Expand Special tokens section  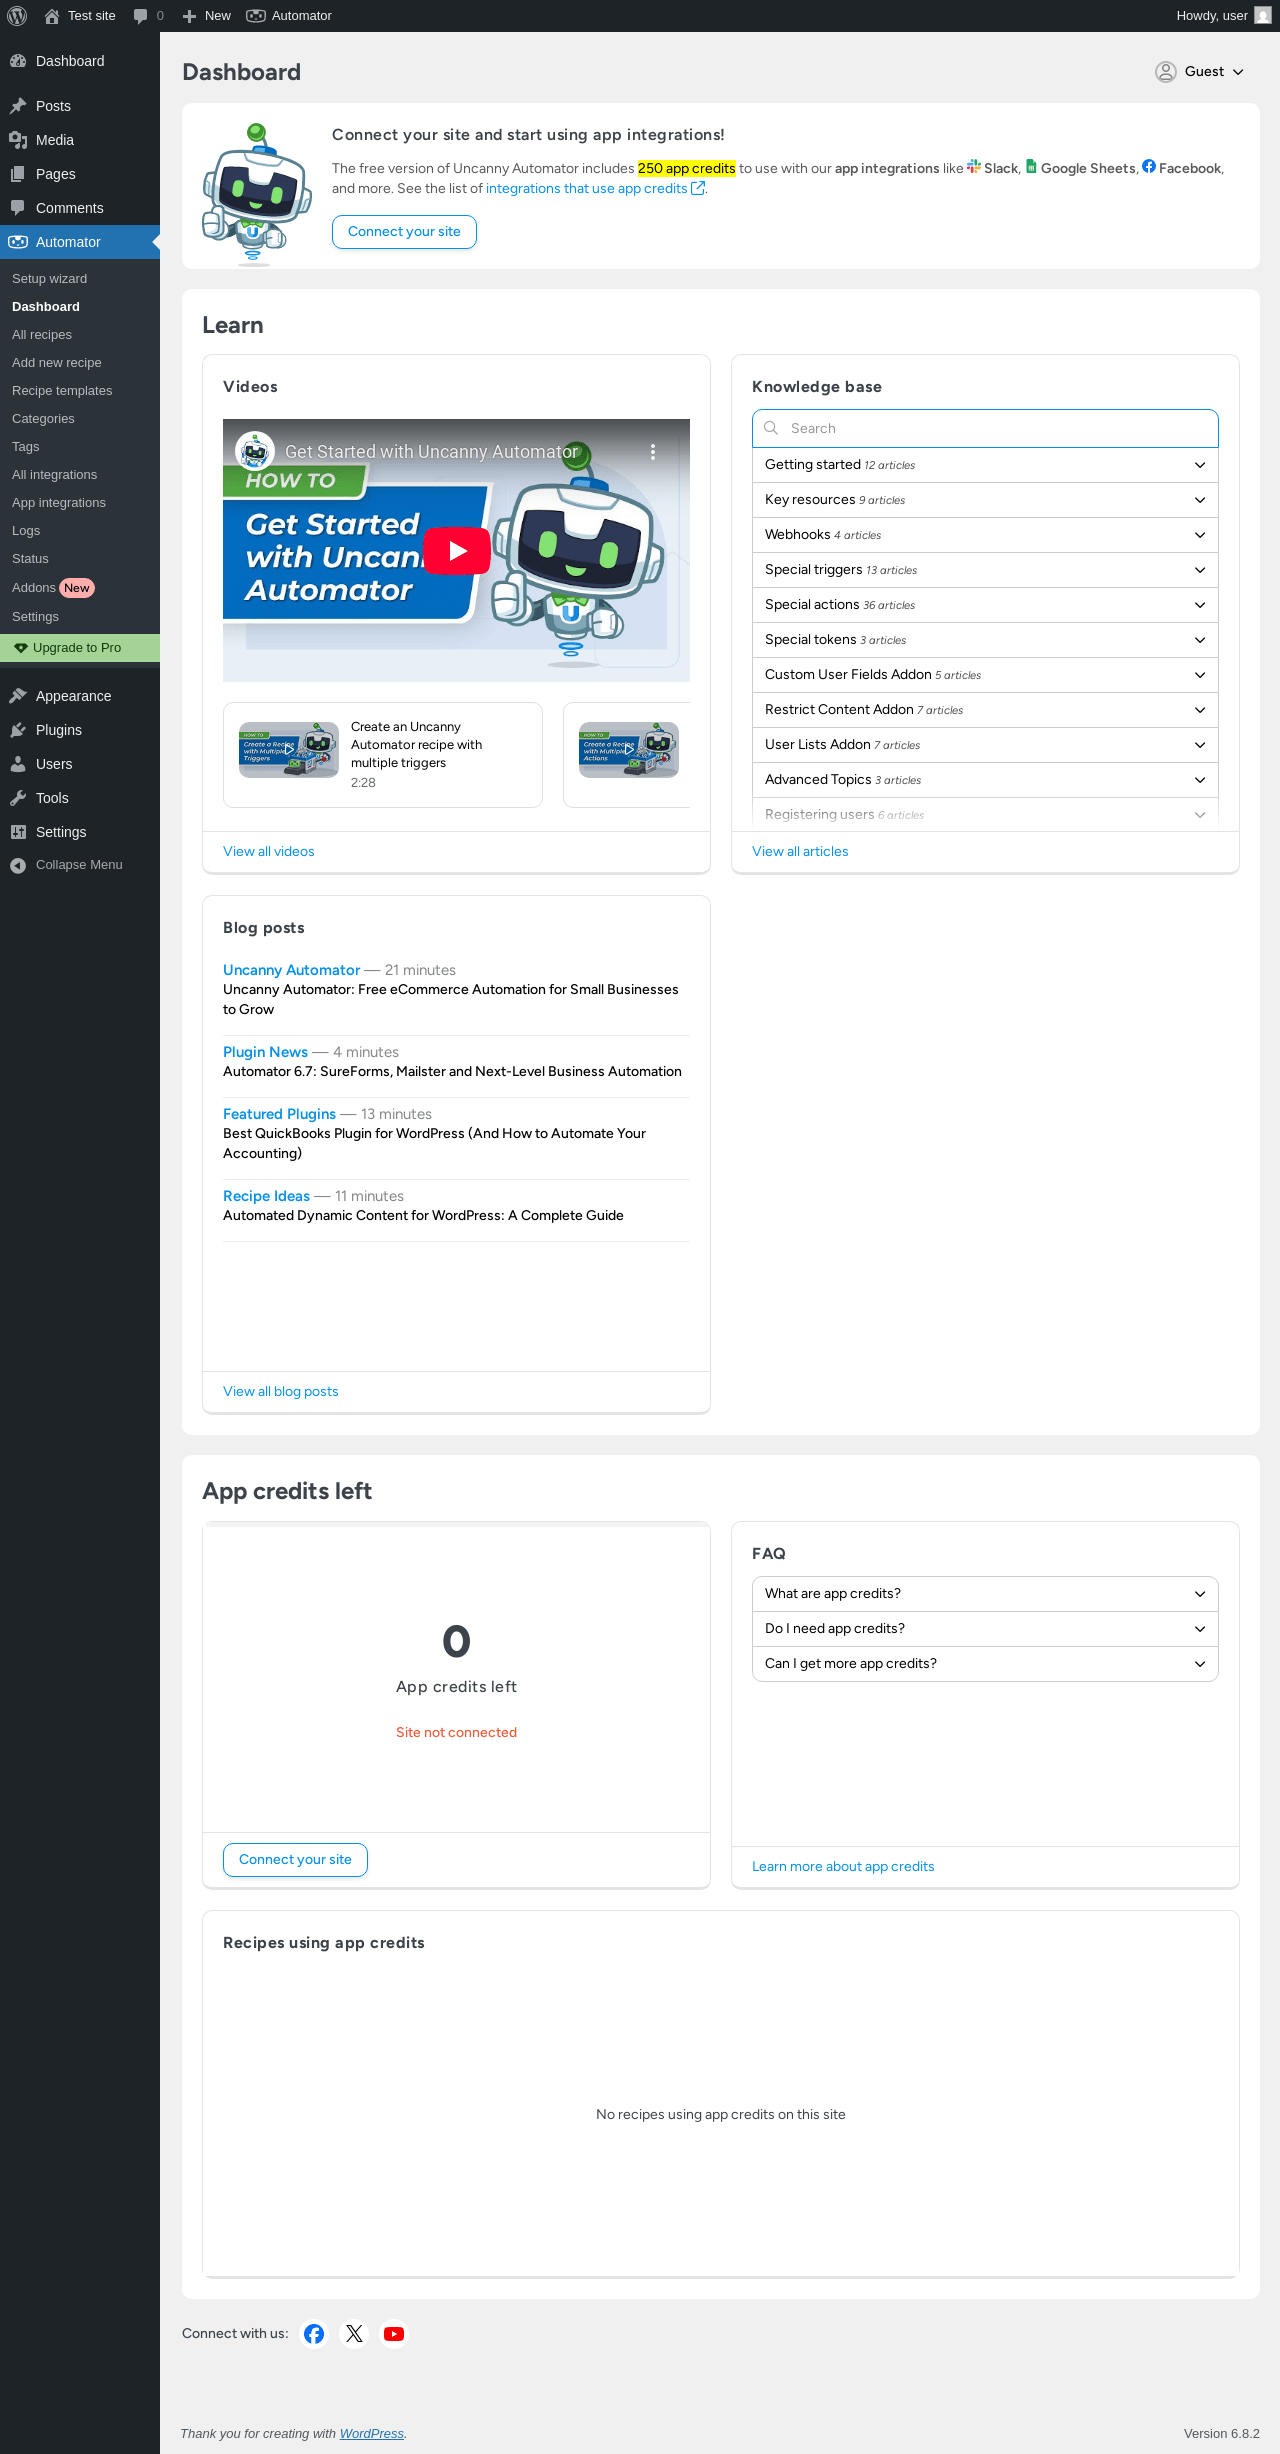pyautogui.click(x=985, y=640)
